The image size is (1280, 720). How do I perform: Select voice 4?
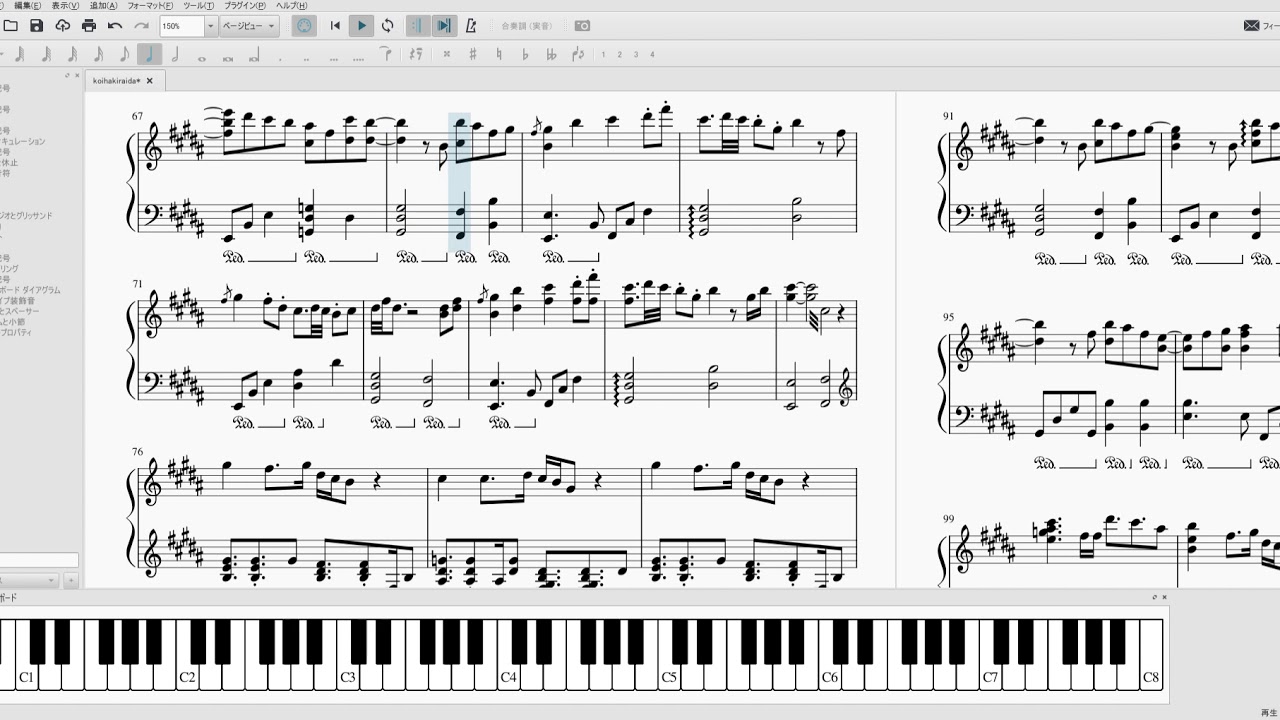coord(652,54)
